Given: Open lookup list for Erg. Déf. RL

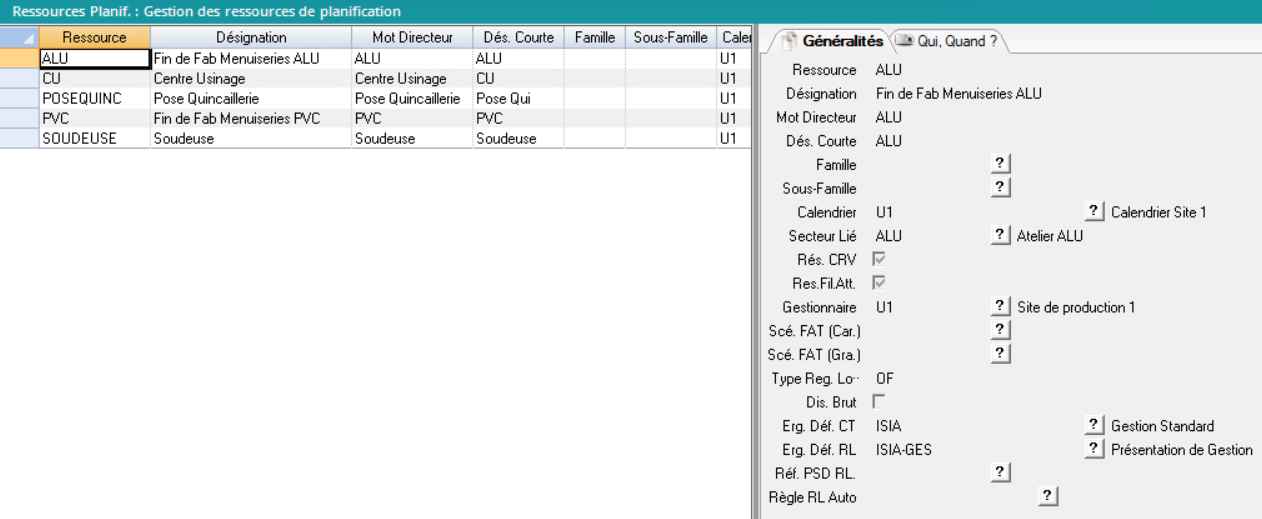Looking at the screenshot, I should (x=1095, y=450).
